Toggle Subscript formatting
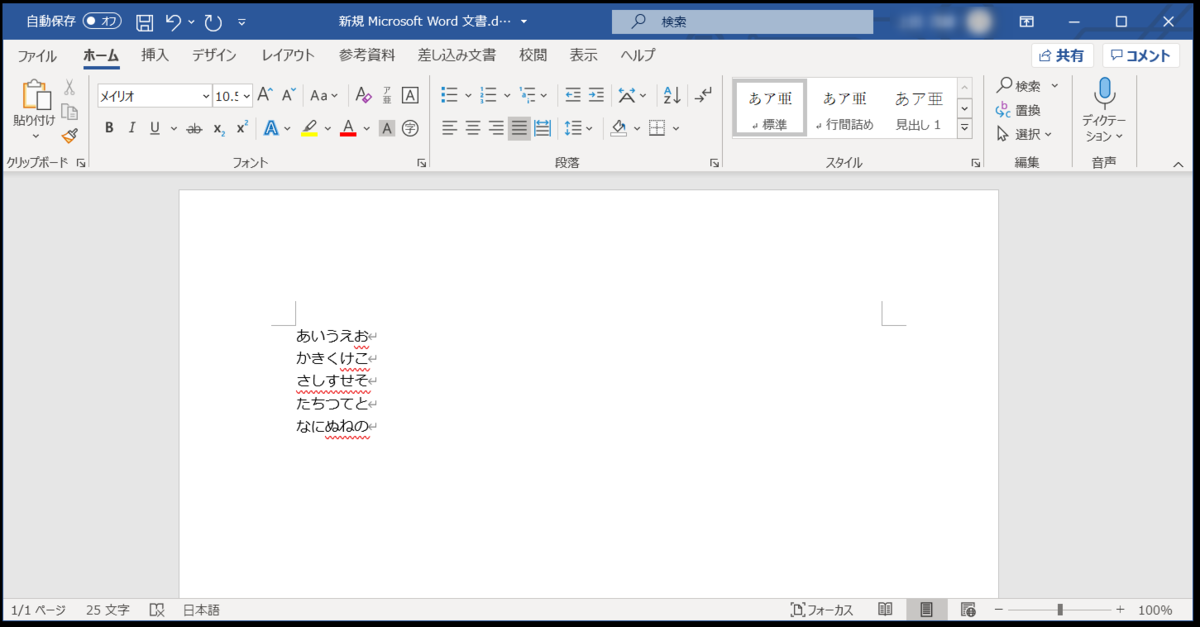 coord(219,128)
